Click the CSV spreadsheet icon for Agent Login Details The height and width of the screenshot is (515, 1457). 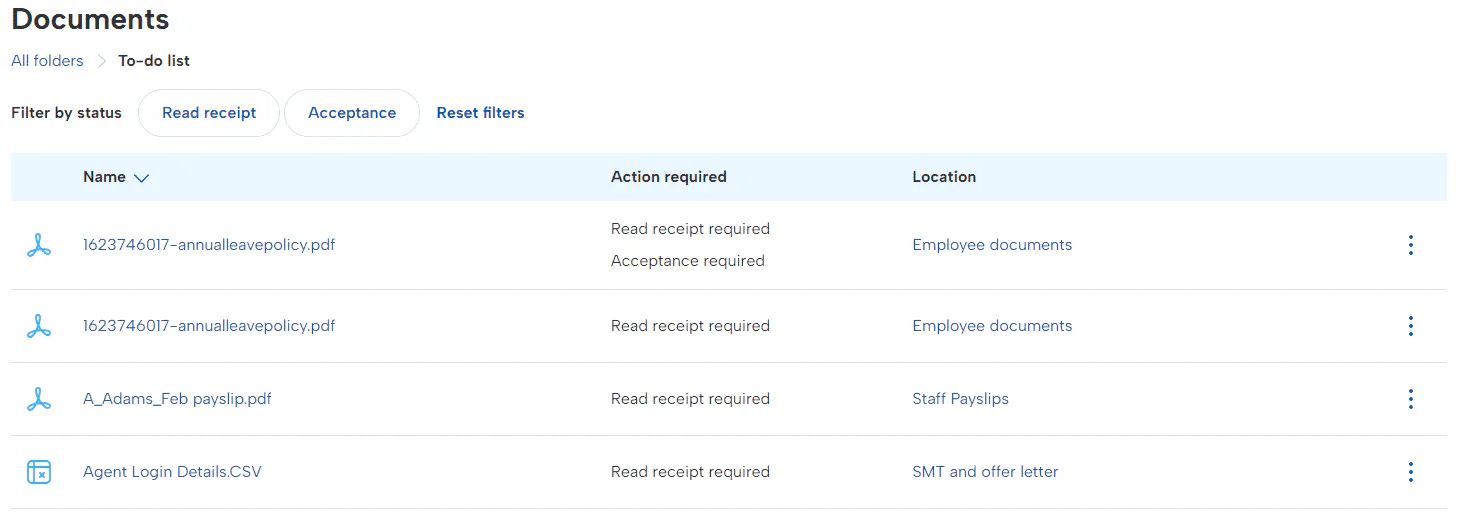click(39, 472)
